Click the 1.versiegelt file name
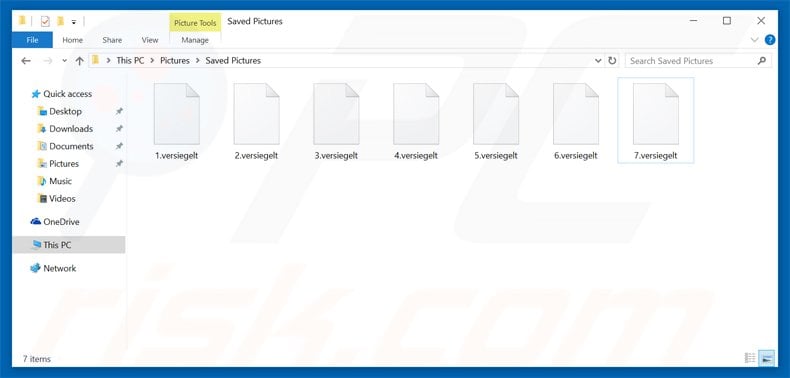Screen dimensions: 790x378 177,156
